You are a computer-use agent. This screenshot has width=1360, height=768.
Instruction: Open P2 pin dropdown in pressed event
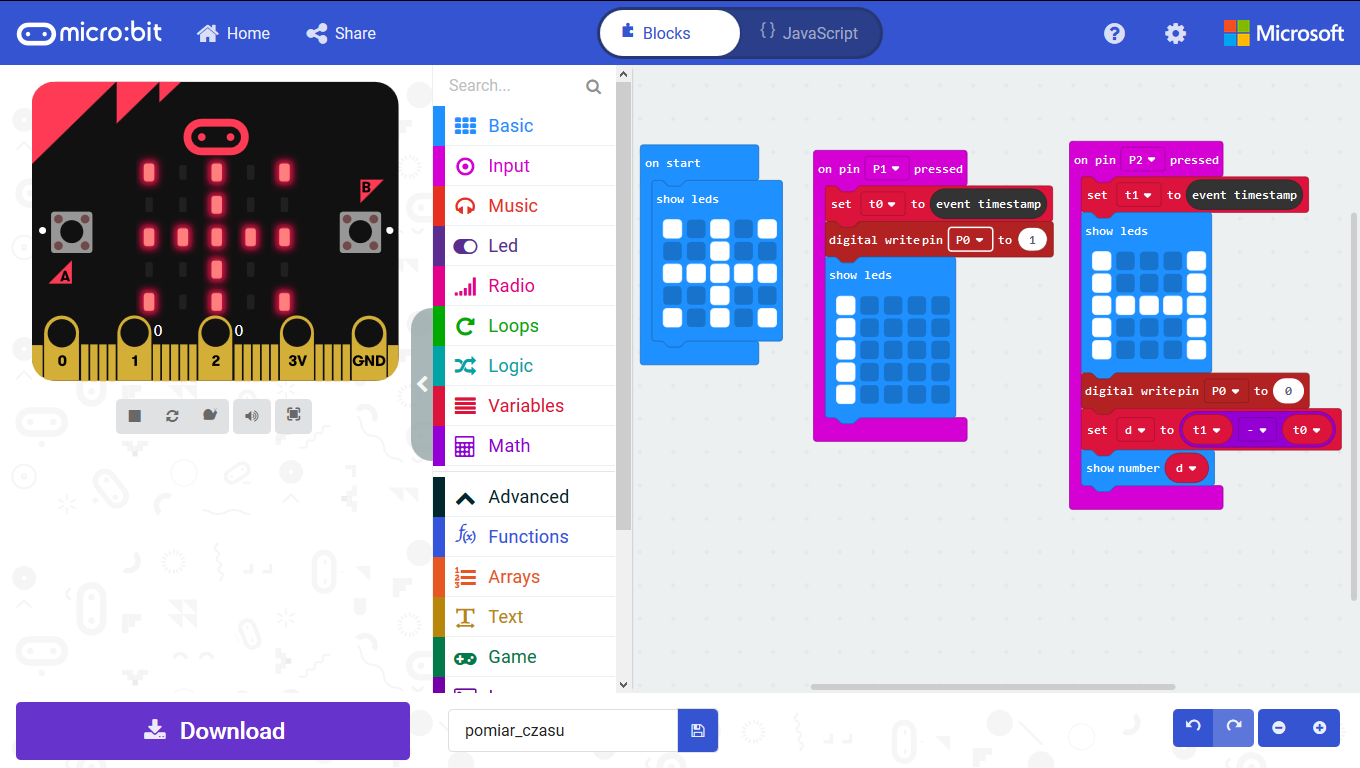click(x=1143, y=160)
